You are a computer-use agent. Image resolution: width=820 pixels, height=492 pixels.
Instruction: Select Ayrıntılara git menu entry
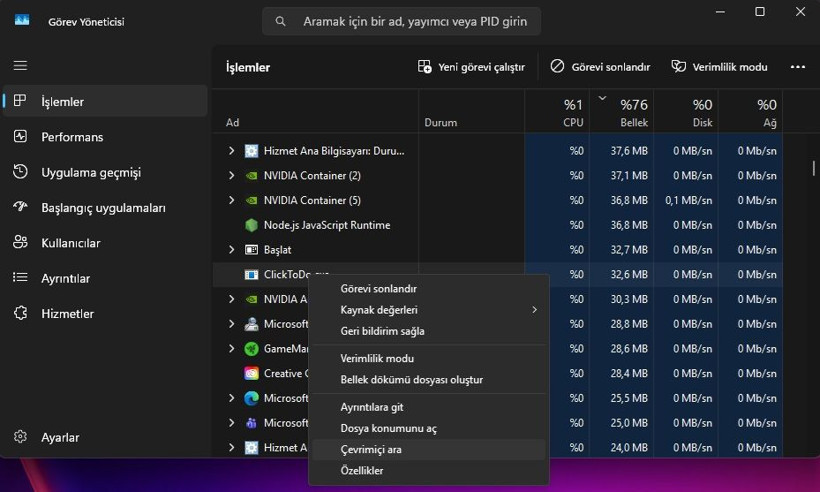pos(429,407)
